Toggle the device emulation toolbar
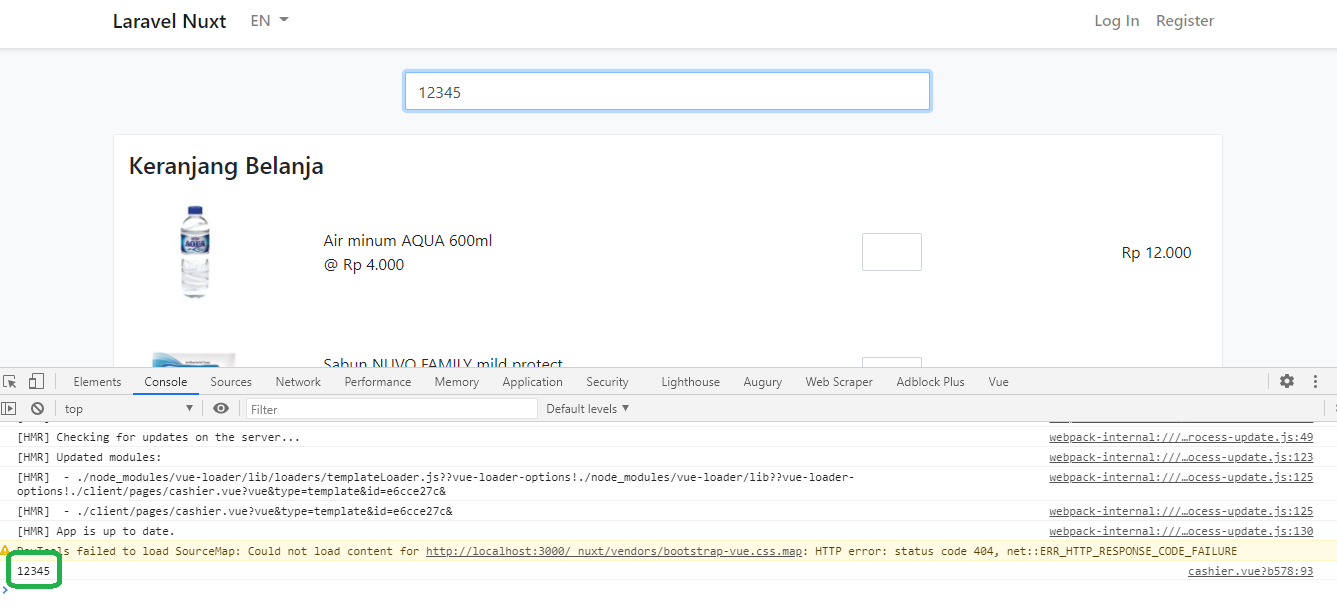This screenshot has height=611, width=1337. [x=36, y=381]
